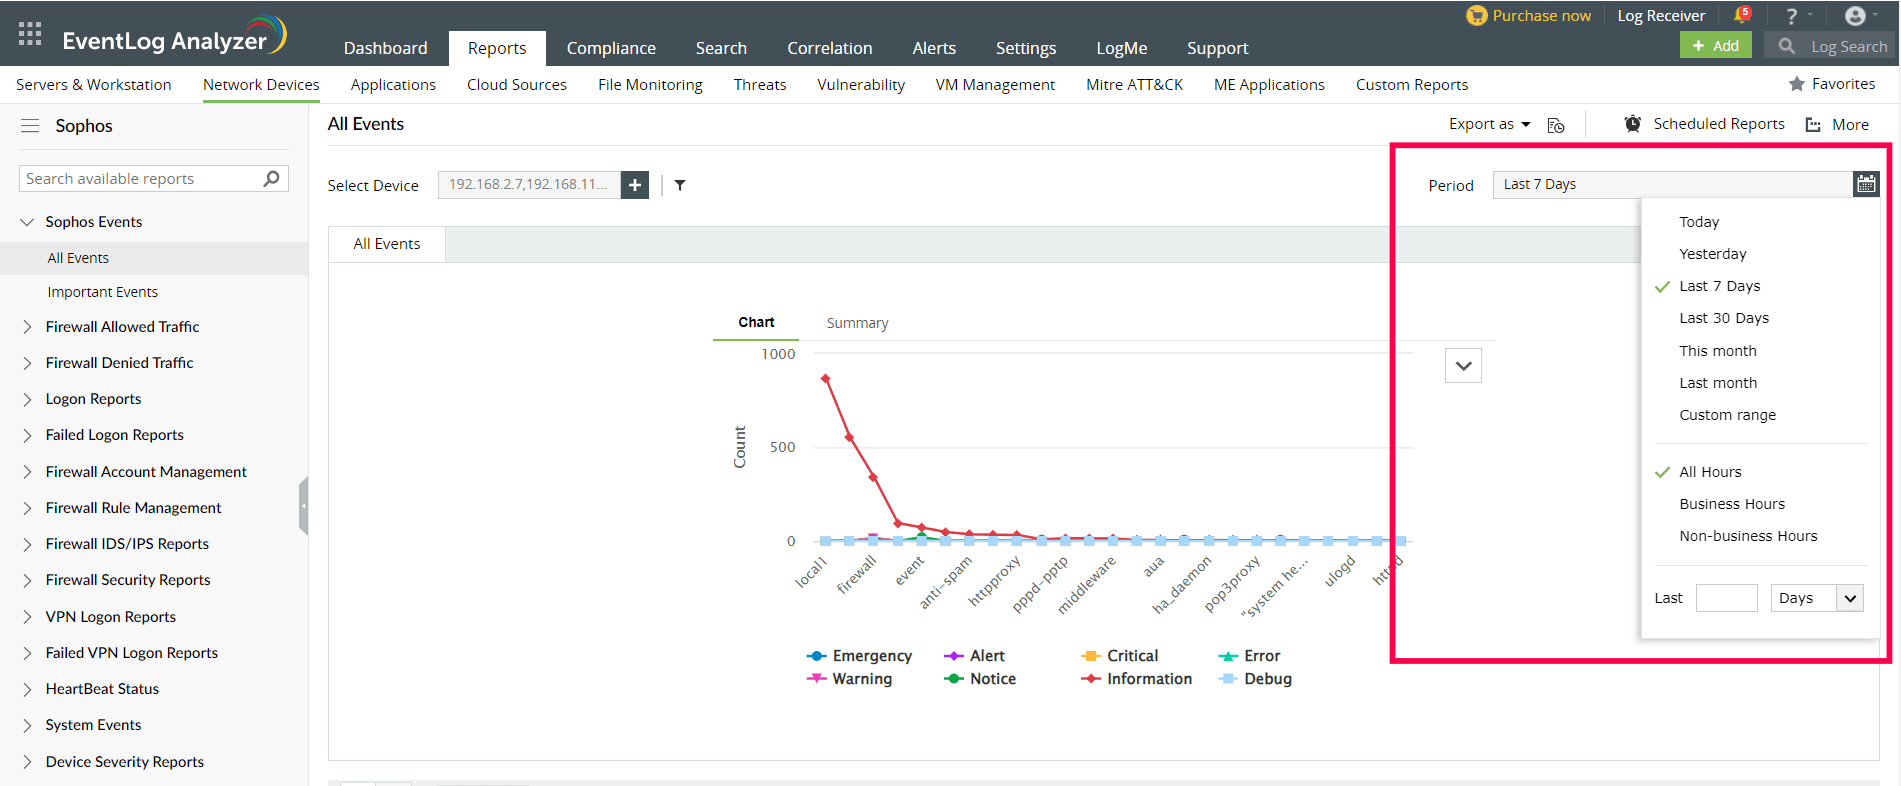Image resolution: width=1901 pixels, height=786 pixels.
Task: Click the notification bell icon
Action: 1741,15
